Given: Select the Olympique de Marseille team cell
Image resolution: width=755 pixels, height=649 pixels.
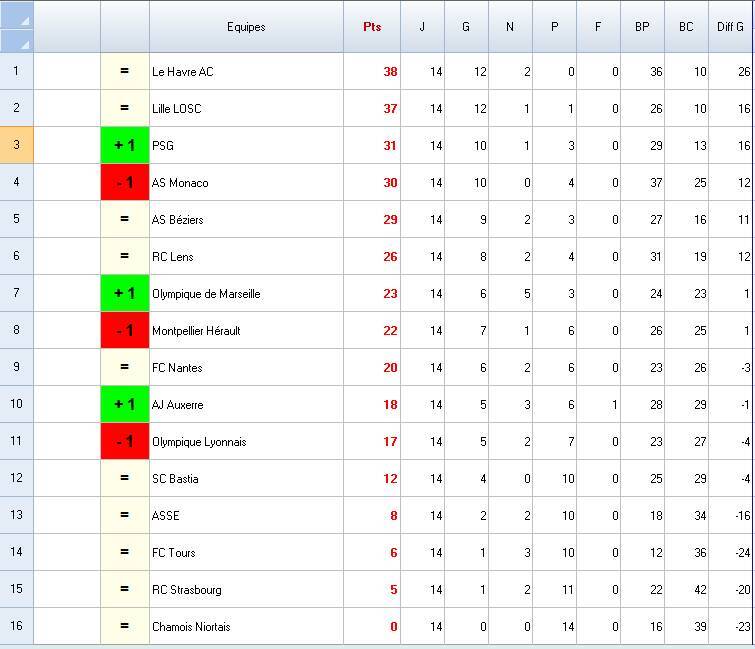Looking at the screenshot, I should click(x=246, y=294).
